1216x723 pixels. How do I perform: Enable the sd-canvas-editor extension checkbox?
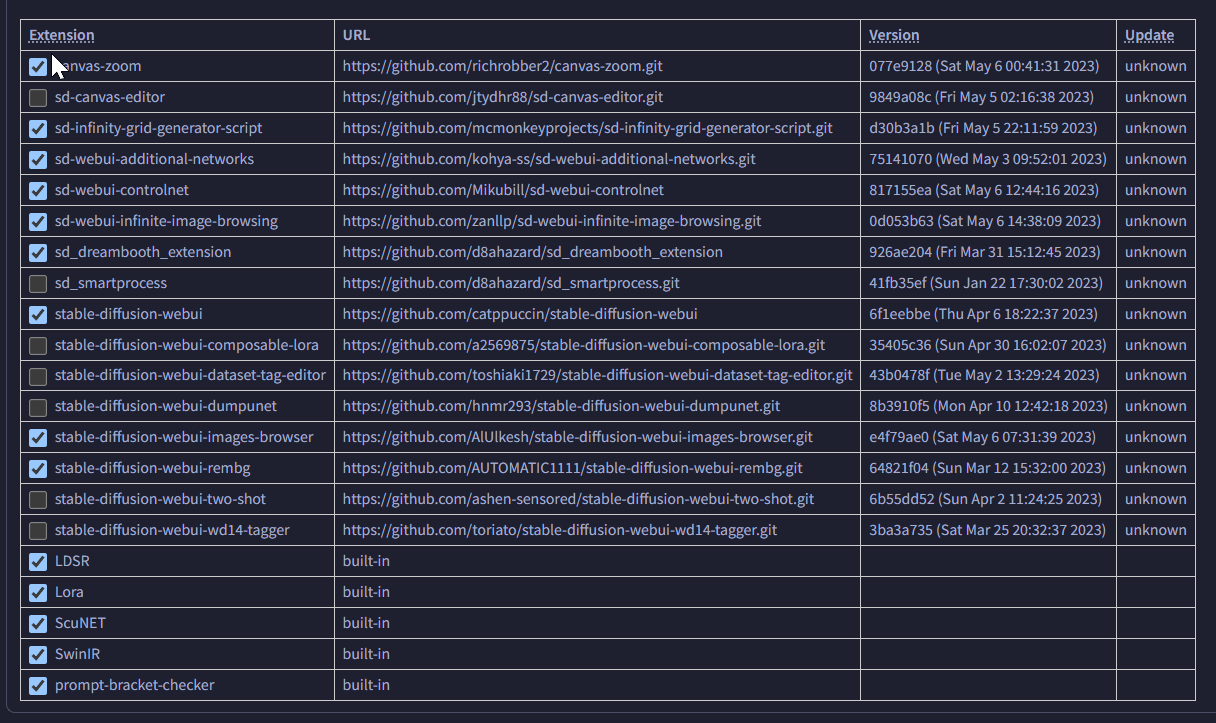pyautogui.click(x=38, y=98)
